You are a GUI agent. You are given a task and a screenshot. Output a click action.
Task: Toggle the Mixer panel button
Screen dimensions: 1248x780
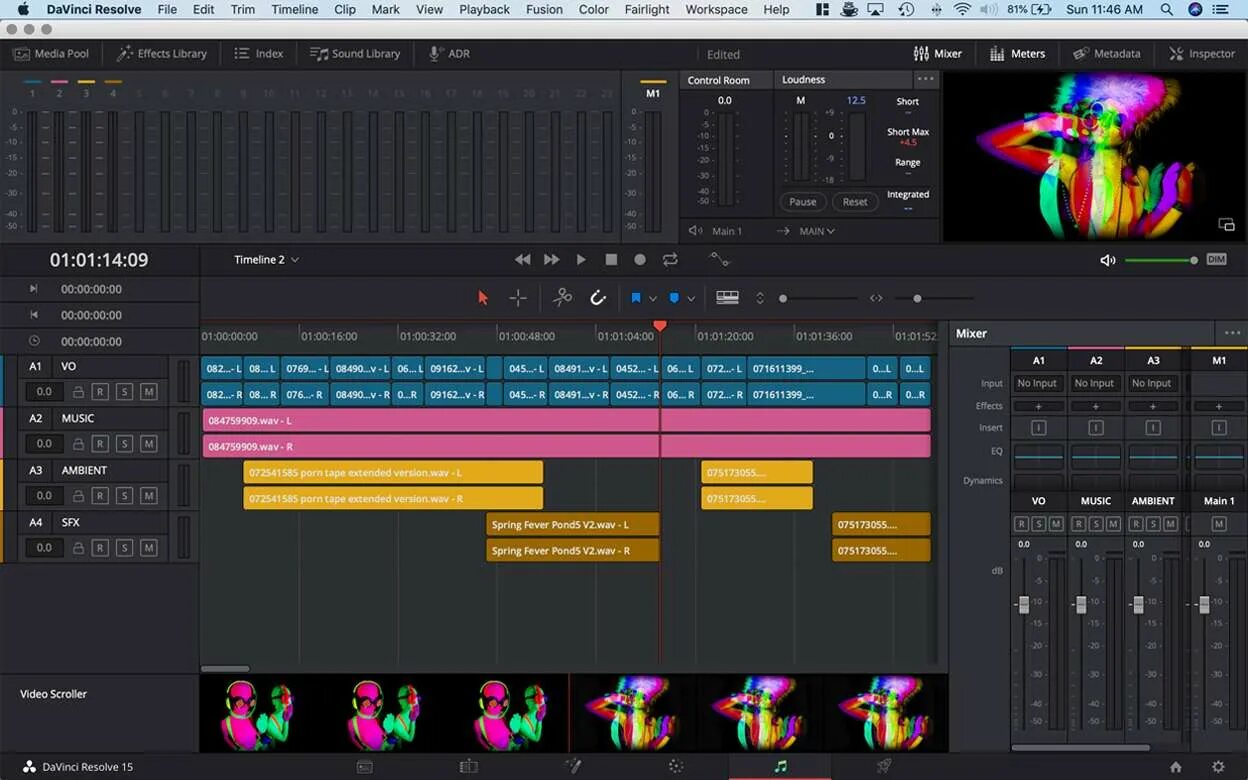[937, 54]
